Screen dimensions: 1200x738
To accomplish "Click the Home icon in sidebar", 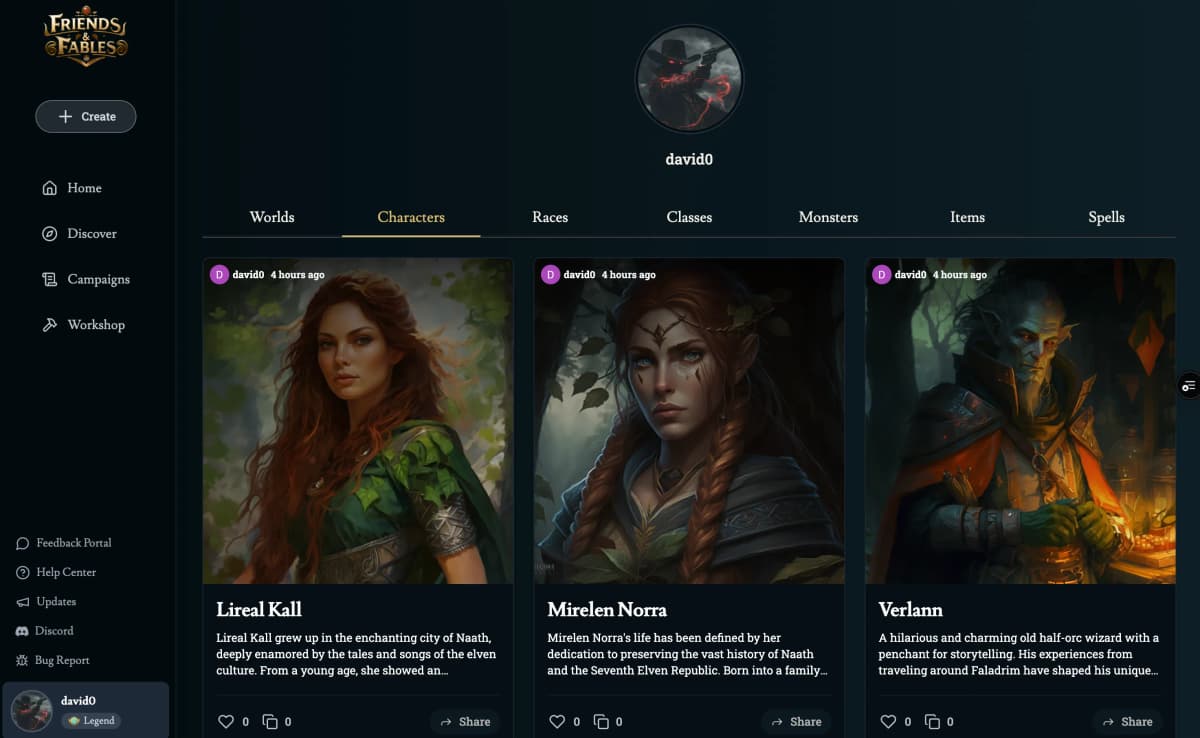I will pyautogui.click(x=50, y=188).
